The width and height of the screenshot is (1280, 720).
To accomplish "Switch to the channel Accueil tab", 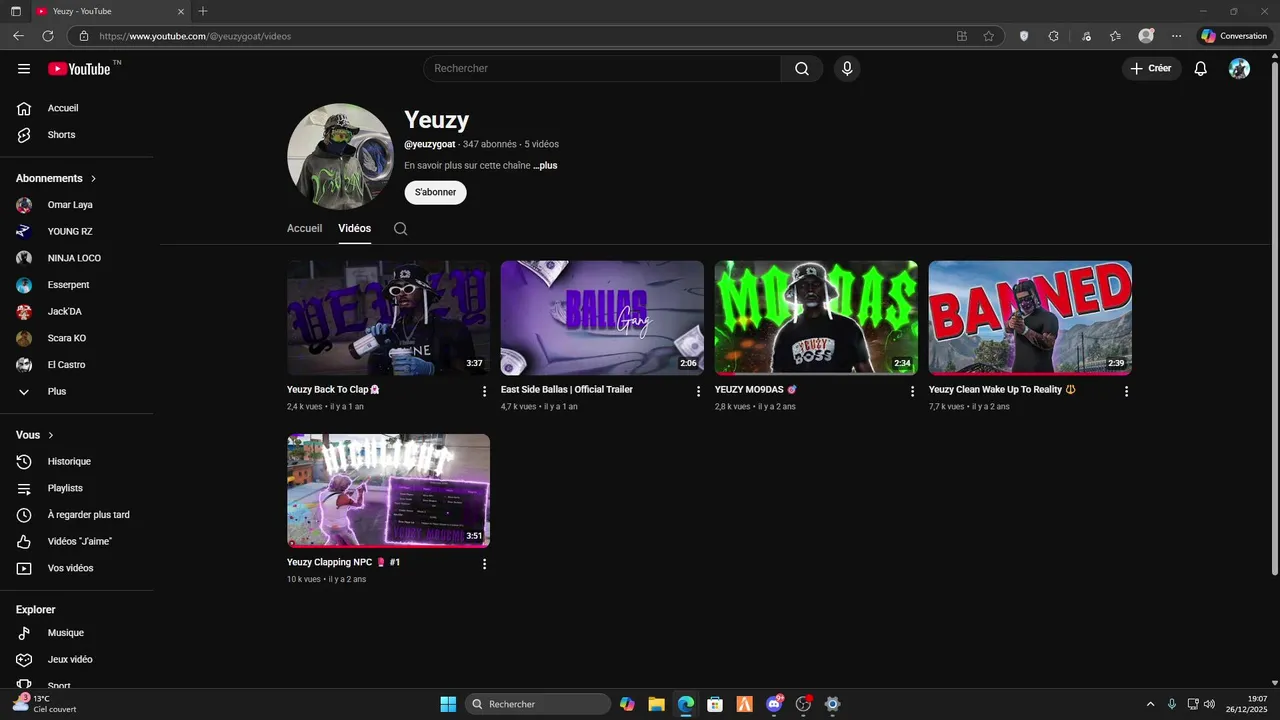I will click(x=304, y=228).
